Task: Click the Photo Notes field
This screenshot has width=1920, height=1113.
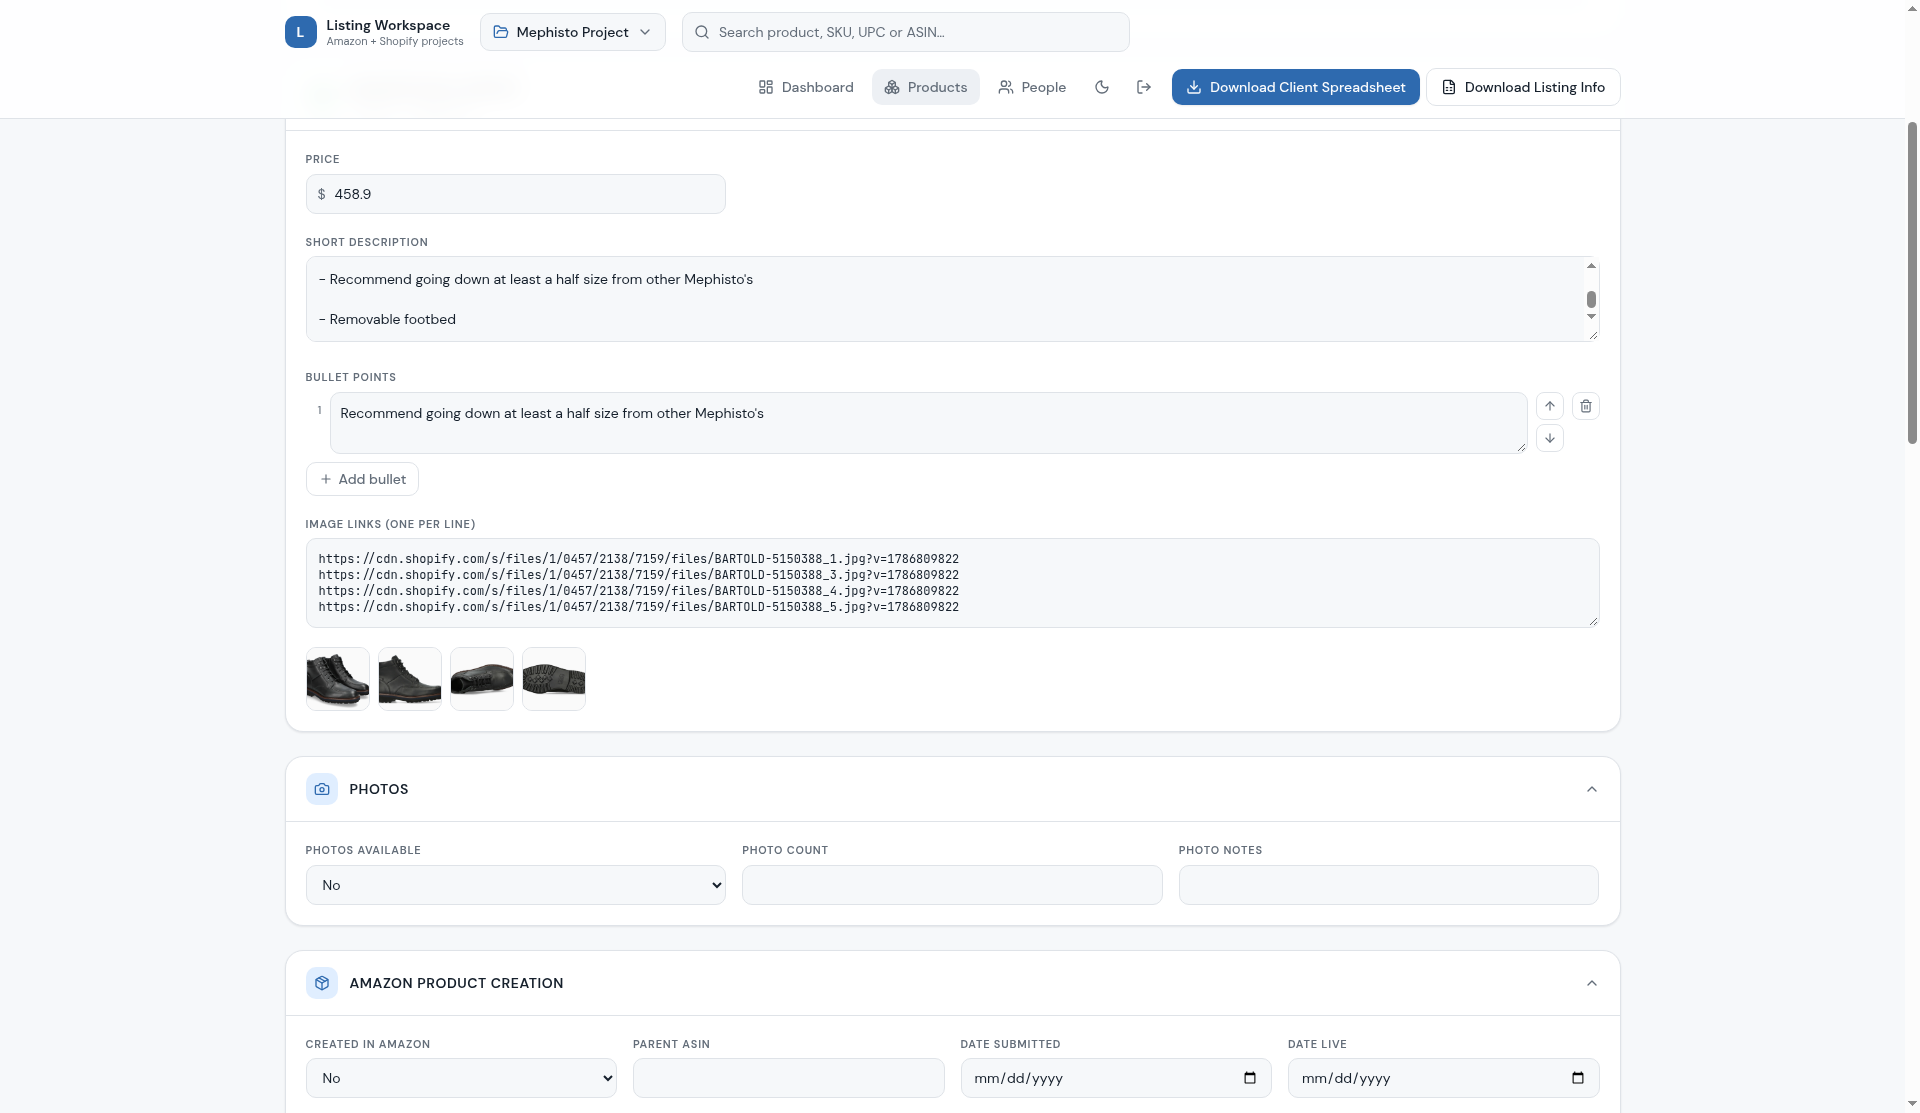Action: pyautogui.click(x=1389, y=885)
